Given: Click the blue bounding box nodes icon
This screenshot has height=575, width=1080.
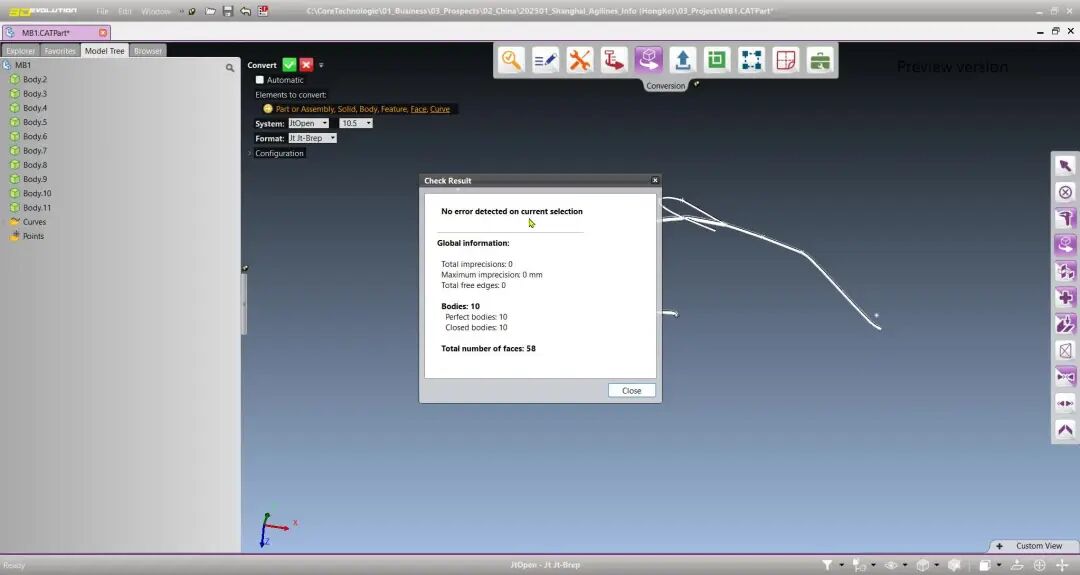Looking at the screenshot, I should coord(751,60).
